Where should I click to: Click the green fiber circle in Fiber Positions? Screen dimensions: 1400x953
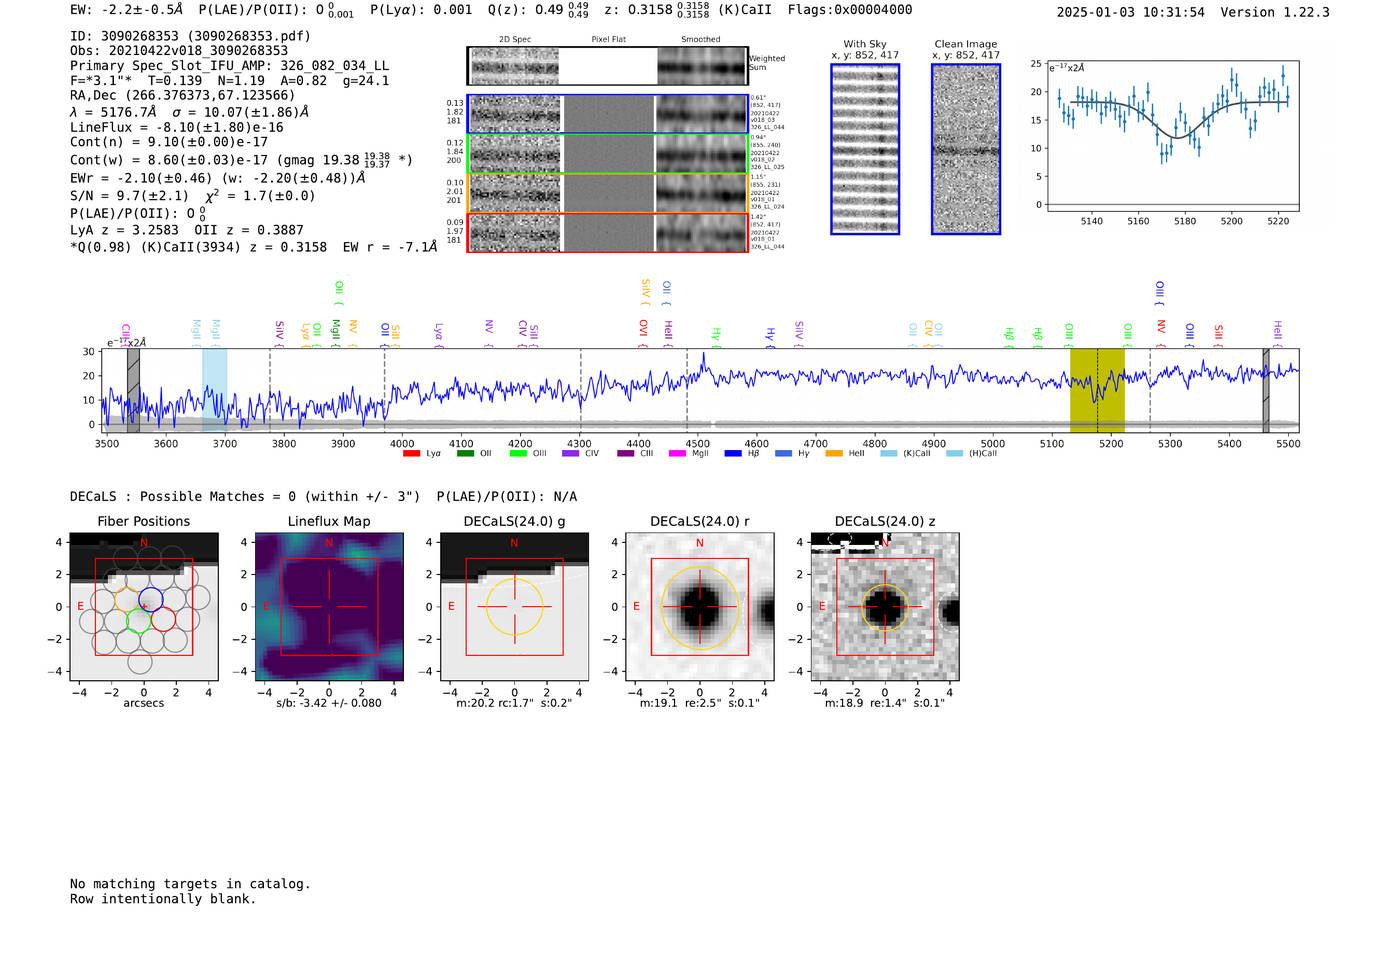(138, 621)
